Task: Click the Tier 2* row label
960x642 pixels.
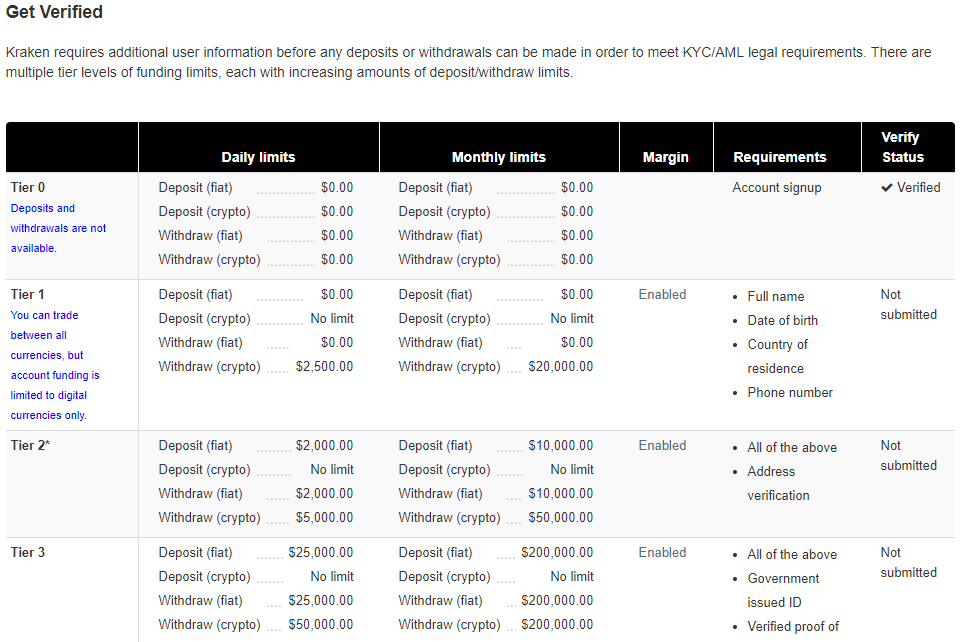Action: [30, 446]
